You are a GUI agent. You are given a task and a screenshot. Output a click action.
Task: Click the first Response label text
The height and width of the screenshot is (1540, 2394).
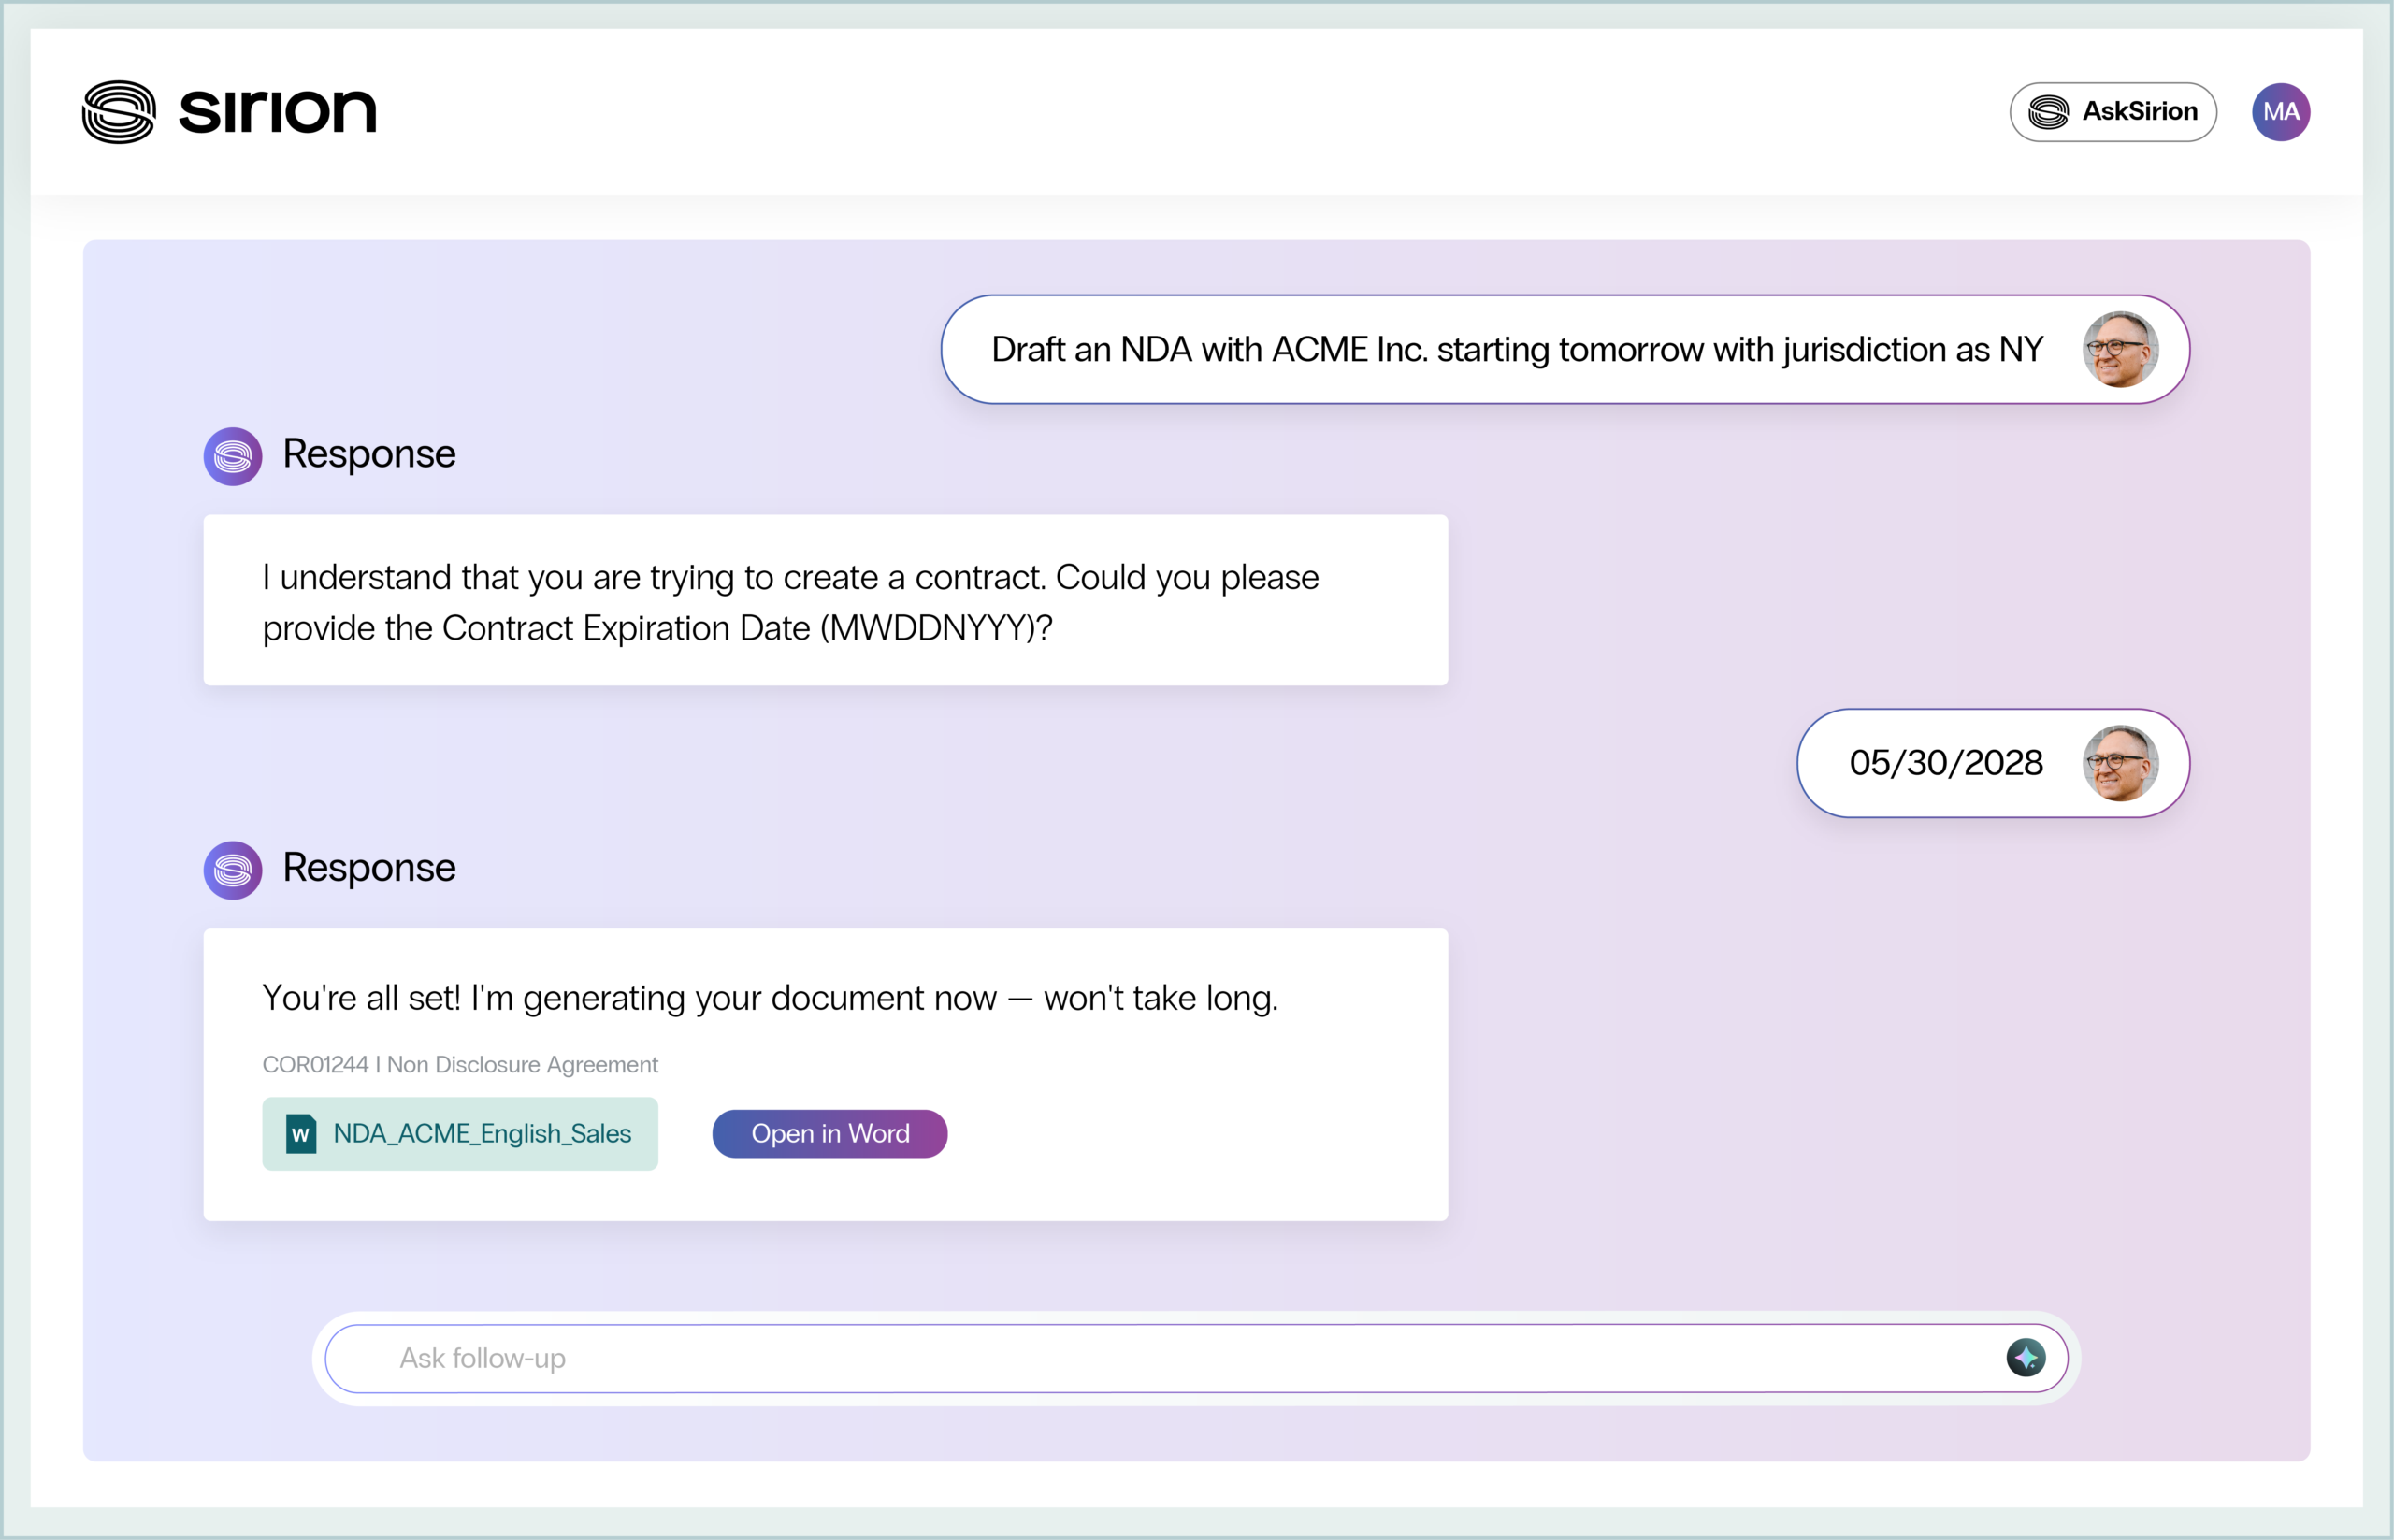pyautogui.click(x=369, y=454)
